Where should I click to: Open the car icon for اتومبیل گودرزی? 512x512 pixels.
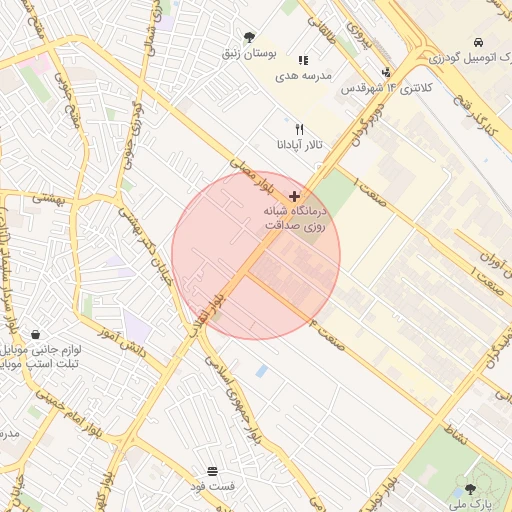pos(478,42)
